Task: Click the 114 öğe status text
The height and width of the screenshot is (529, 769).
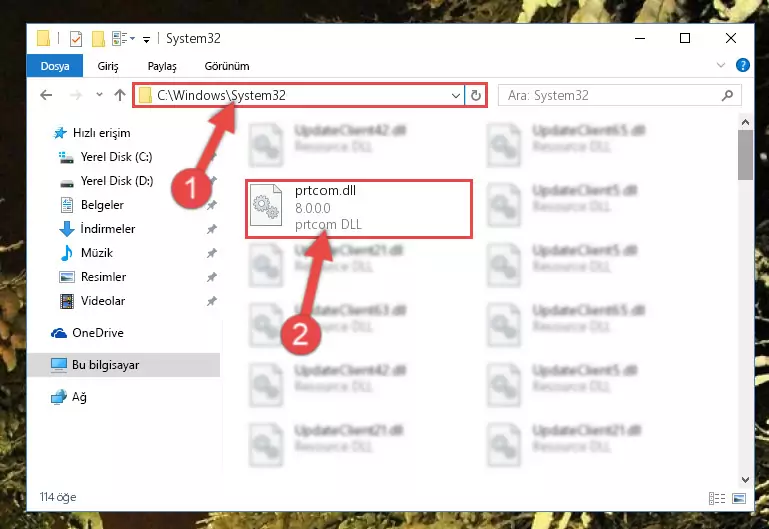Action: [x=58, y=497]
